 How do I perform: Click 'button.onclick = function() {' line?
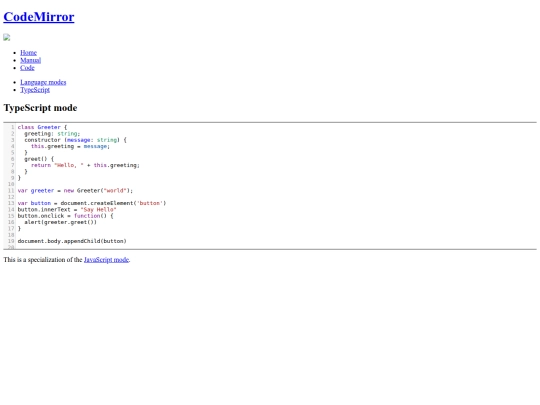(x=65, y=216)
